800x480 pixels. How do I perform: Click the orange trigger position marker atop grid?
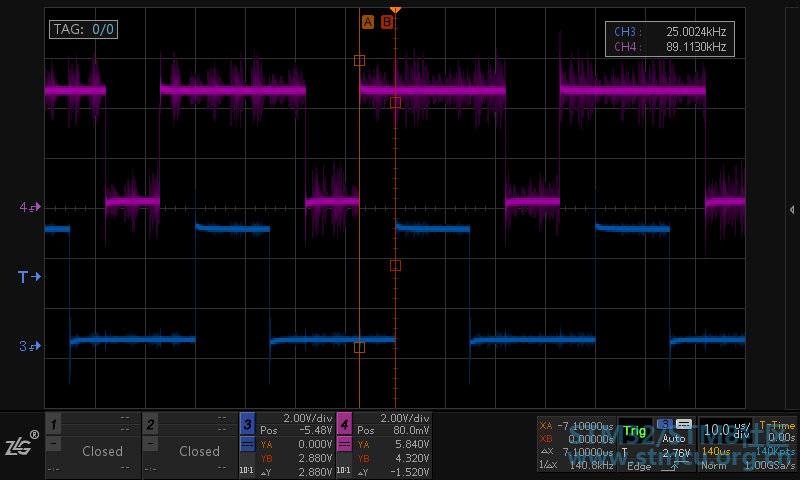point(395,10)
